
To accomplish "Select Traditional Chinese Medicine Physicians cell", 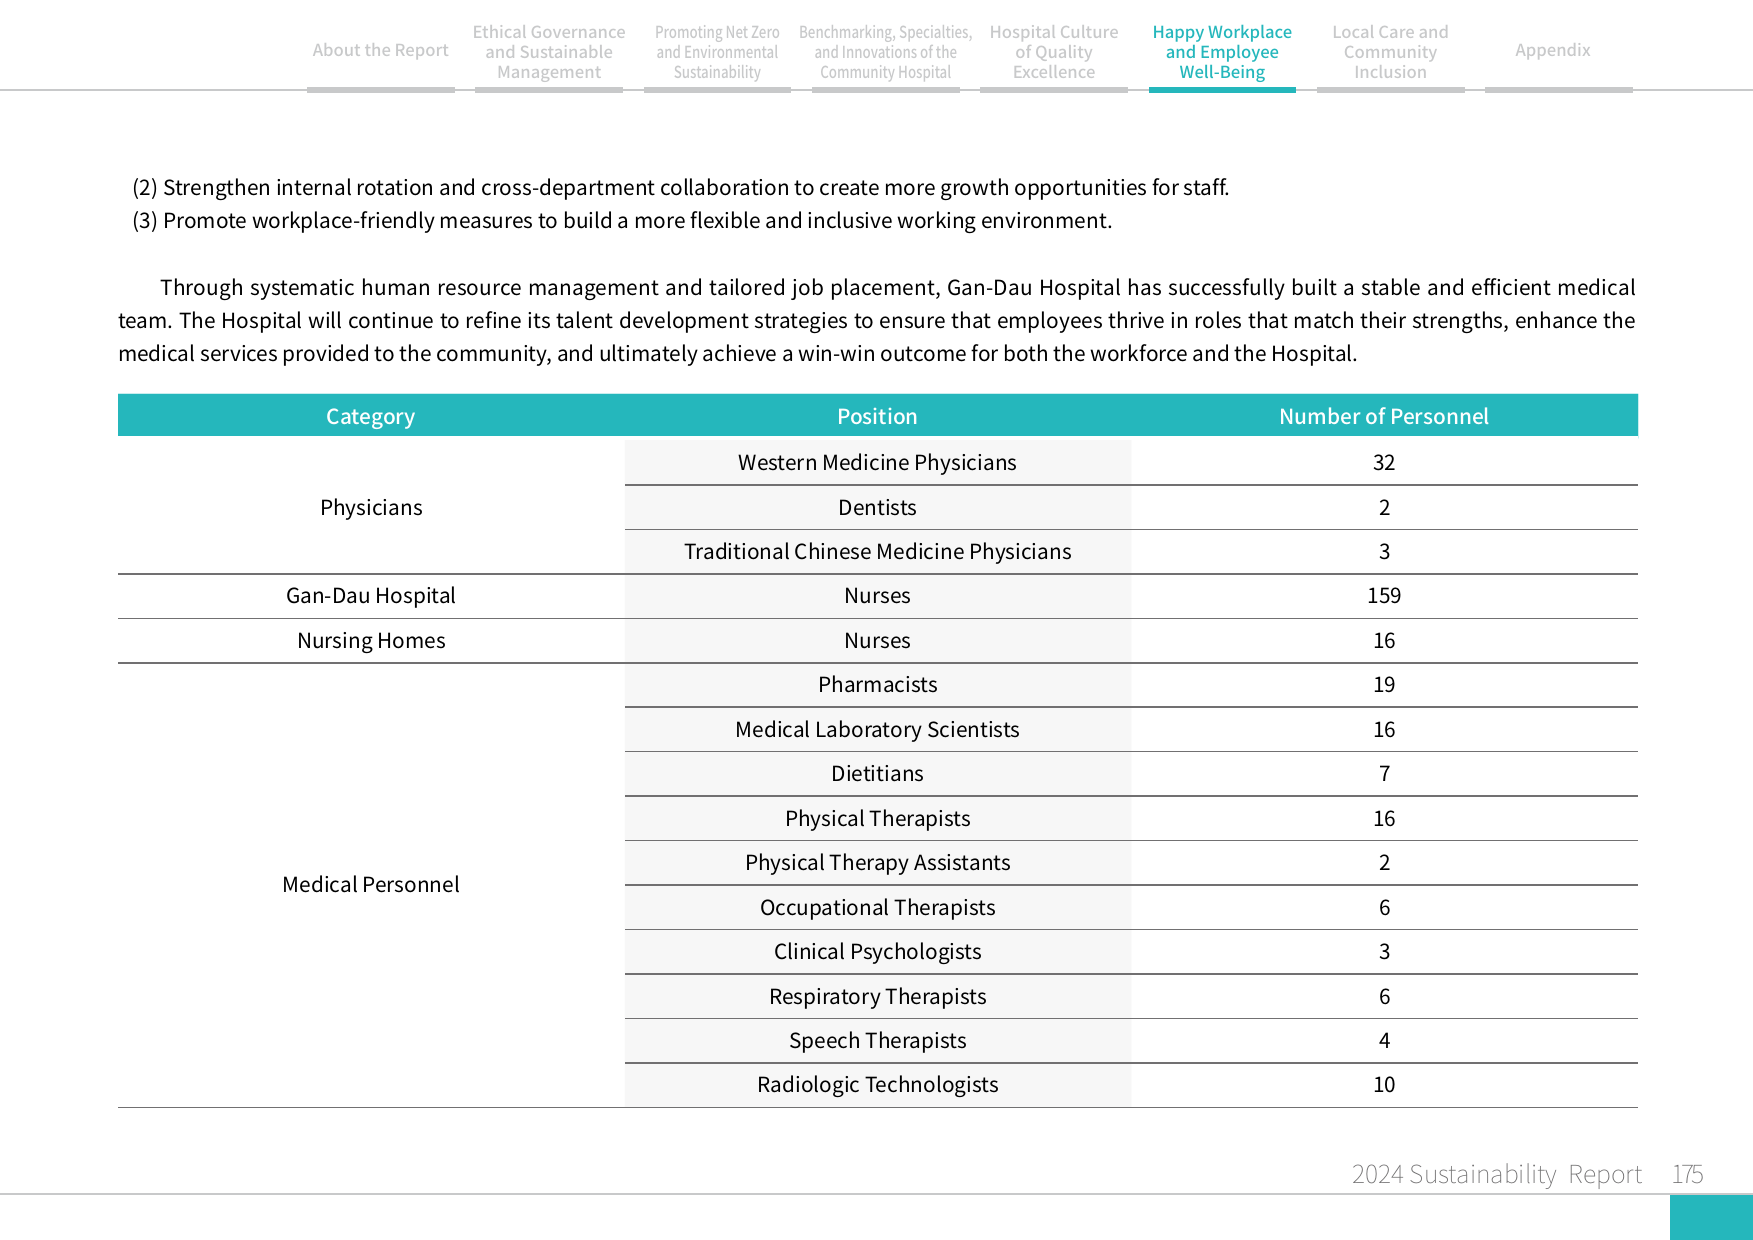I will point(877,552).
